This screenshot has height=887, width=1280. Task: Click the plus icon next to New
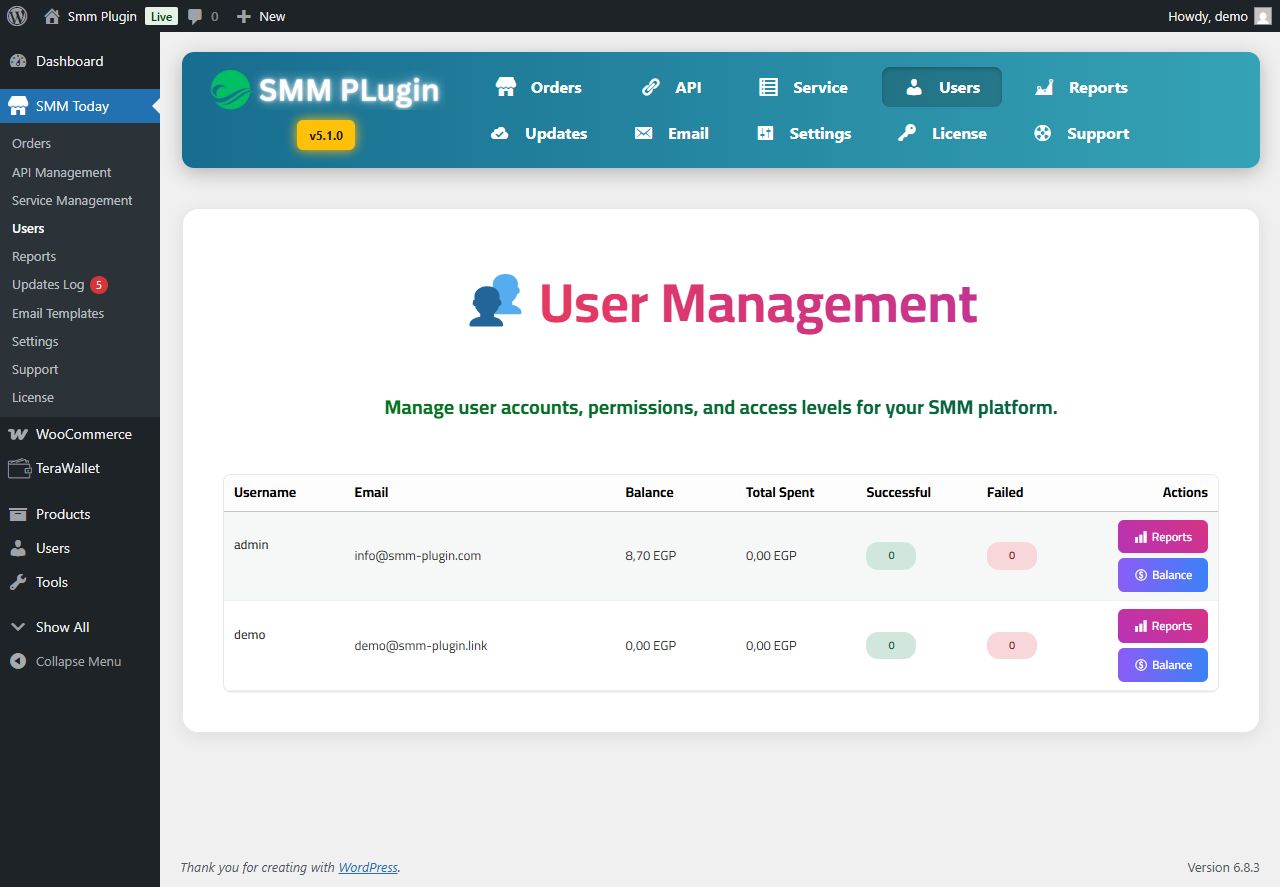[243, 17]
